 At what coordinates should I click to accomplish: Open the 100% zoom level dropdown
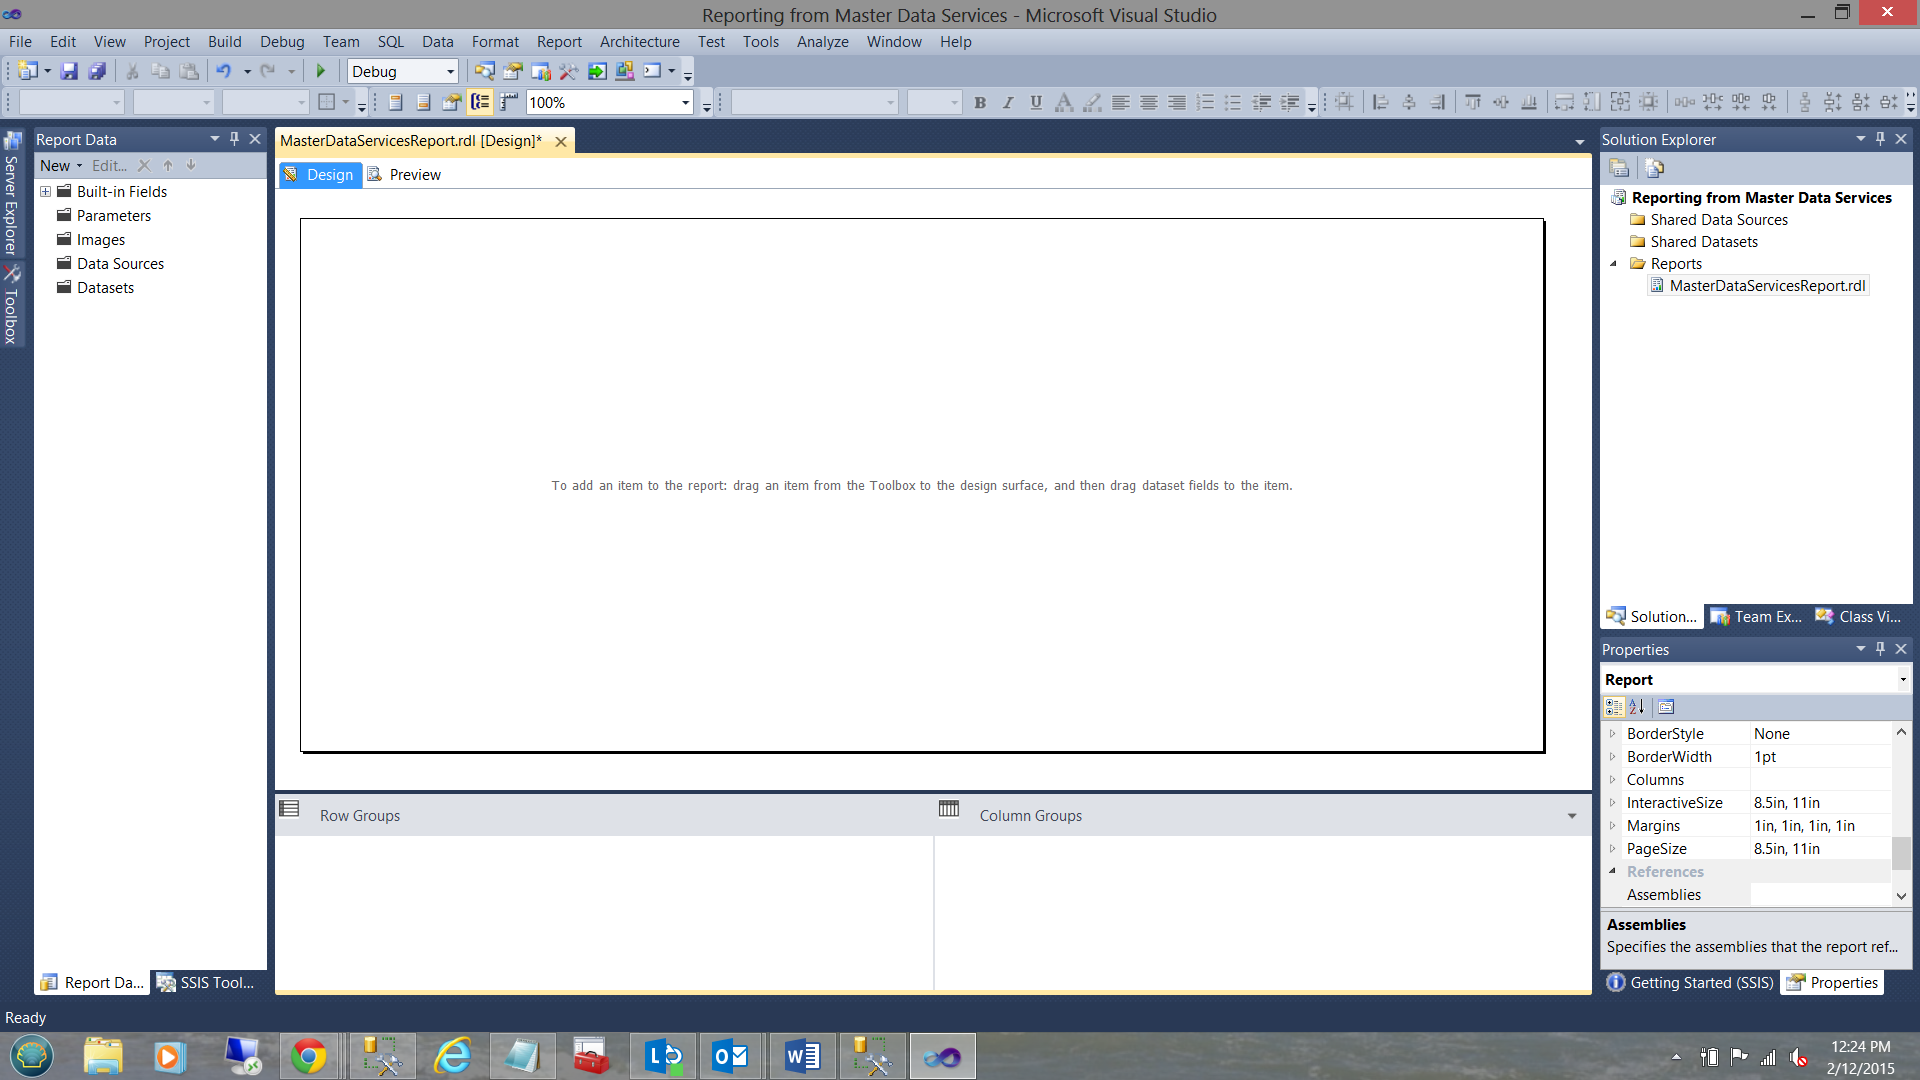point(685,102)
